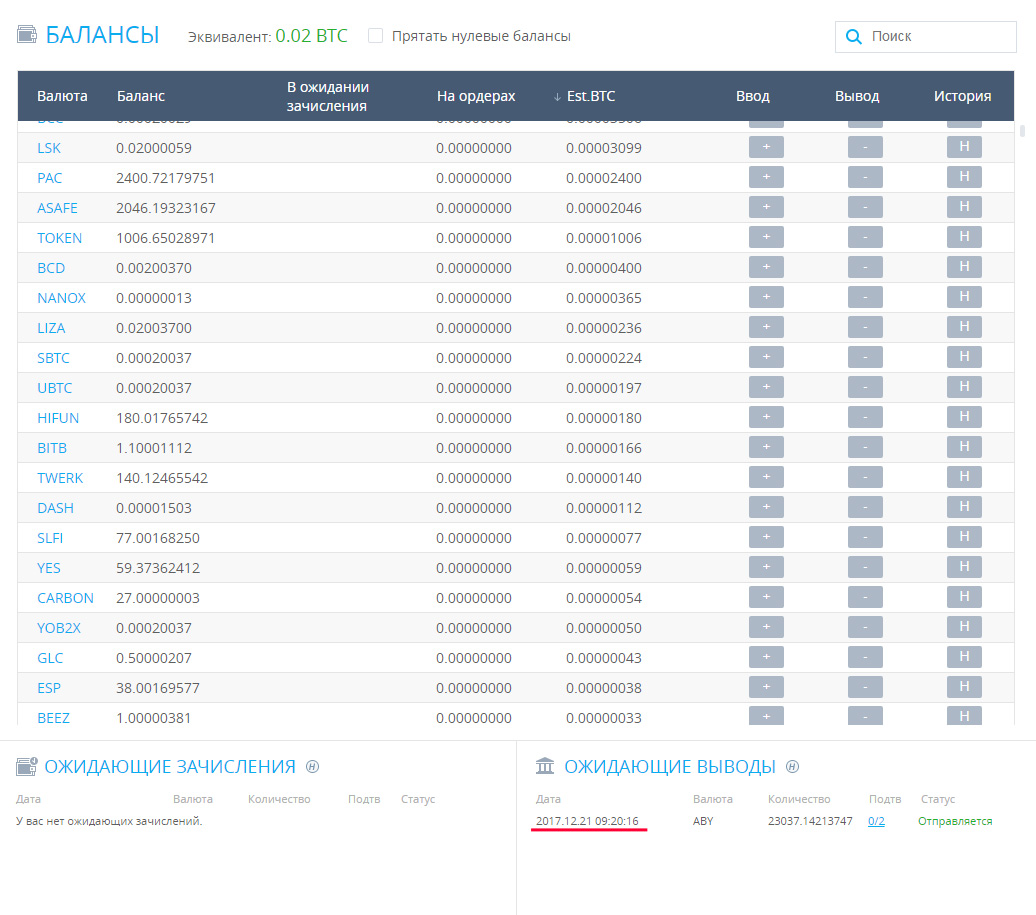Click the На ордерах column header
The image size is (1036, 915).
tap(476, 97)
